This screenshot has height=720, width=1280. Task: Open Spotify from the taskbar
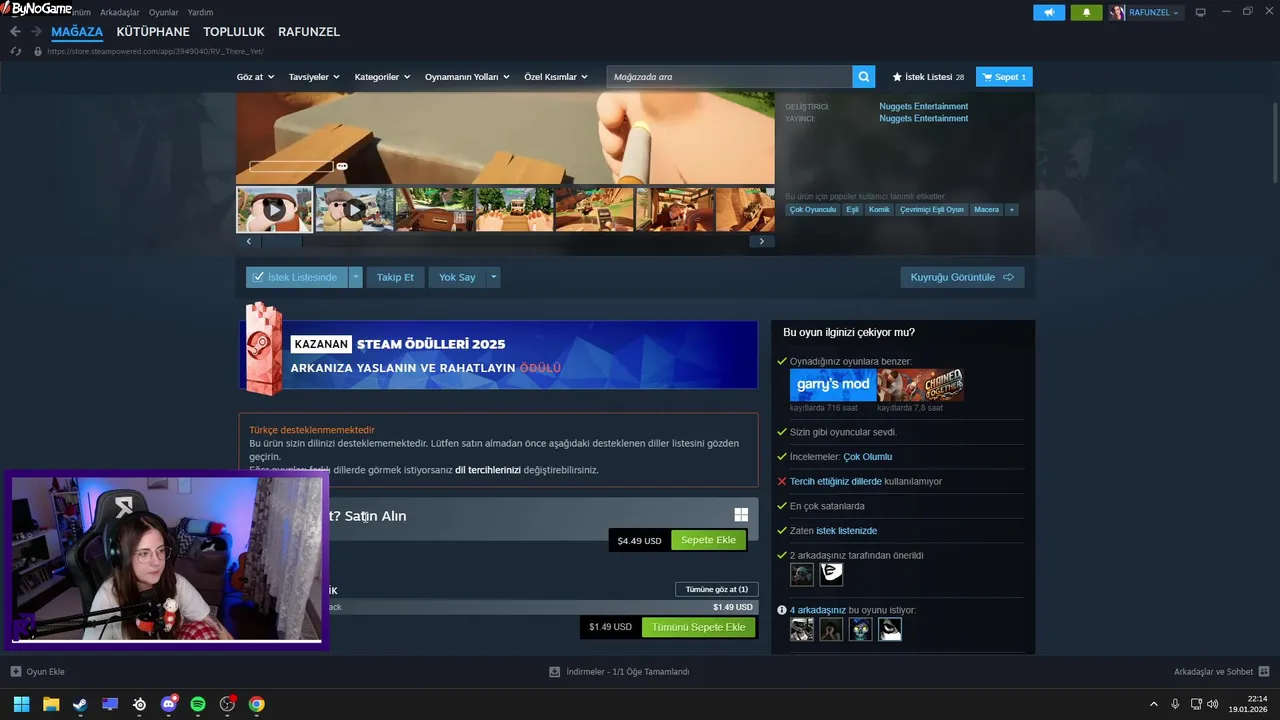click(198, 704)
